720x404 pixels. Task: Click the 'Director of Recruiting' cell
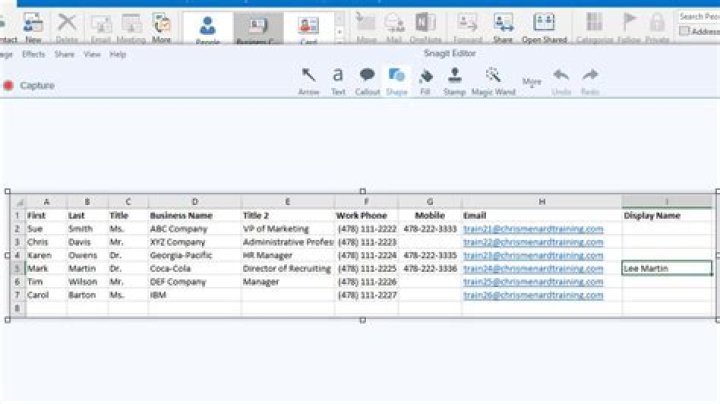tap(288, 269)
